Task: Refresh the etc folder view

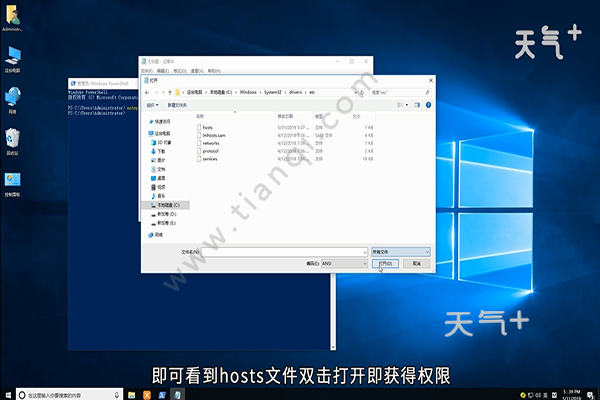Action: pos(362,93)
